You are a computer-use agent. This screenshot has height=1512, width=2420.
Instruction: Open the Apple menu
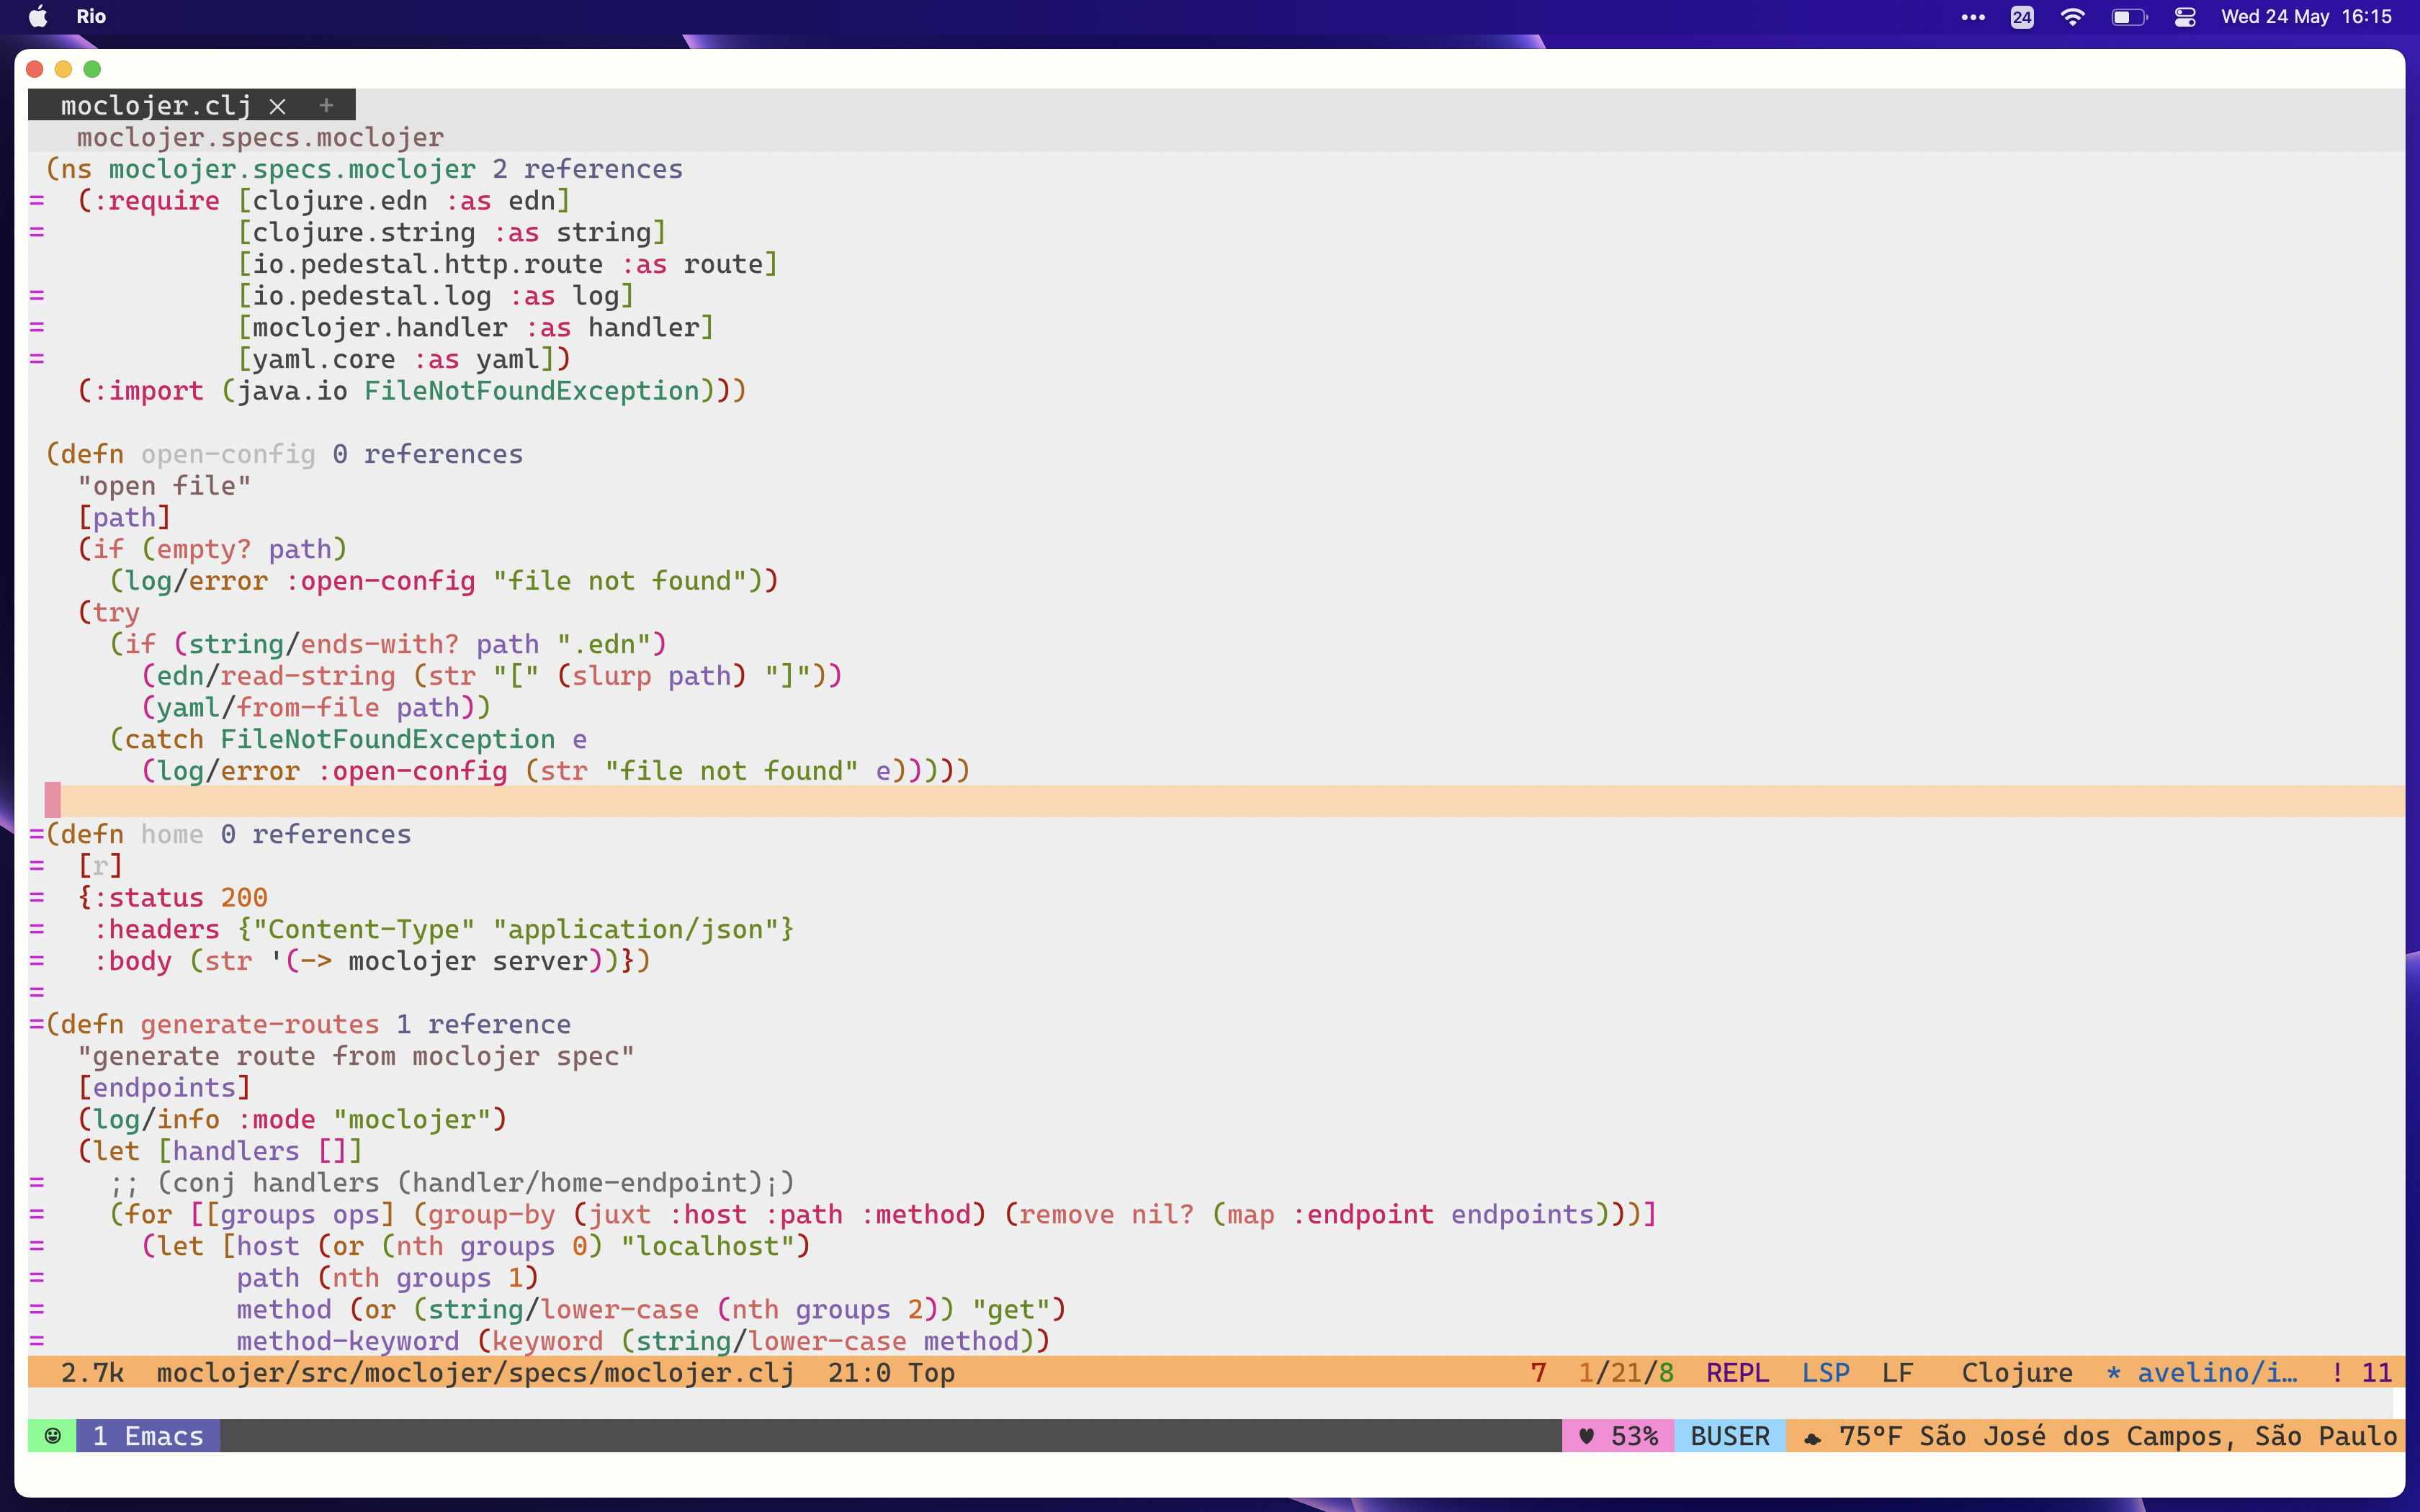pyautogui.click(x=38, y=17)
